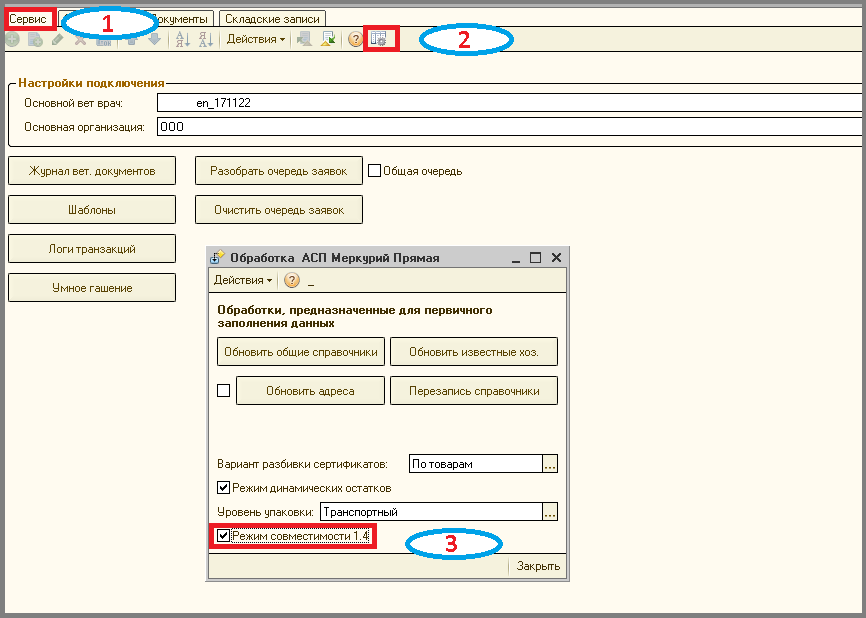Switch to the Сервис tab
The image size is (866, 618).
point(28,19)
